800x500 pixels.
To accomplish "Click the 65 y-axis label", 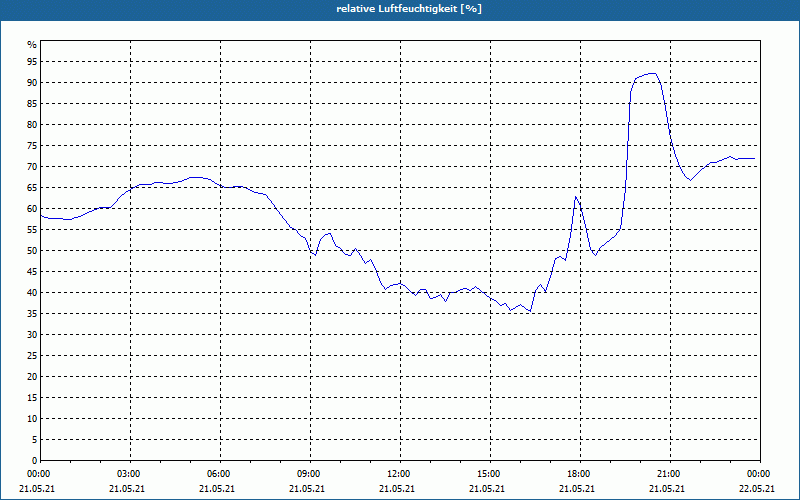I will coord(32,188).
